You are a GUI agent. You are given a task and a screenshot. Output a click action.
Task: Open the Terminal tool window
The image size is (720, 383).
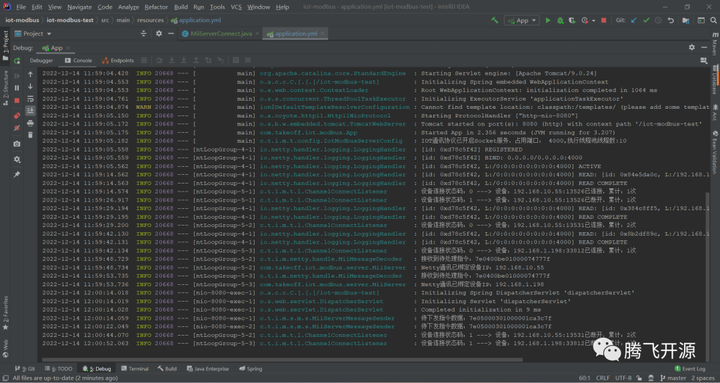[135, 369]
